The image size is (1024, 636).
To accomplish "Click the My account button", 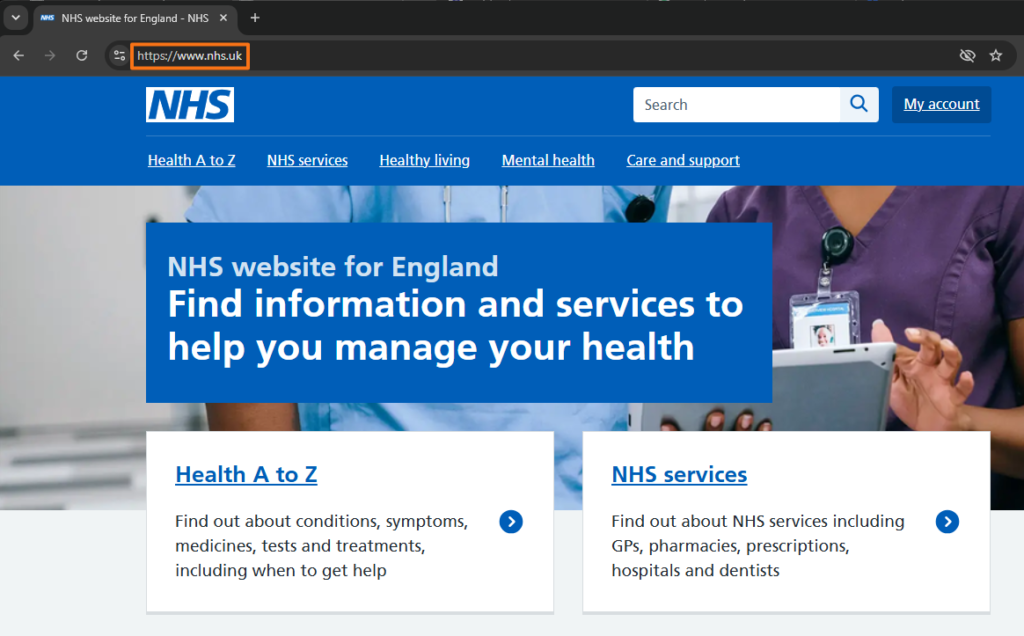I will 942,104.
